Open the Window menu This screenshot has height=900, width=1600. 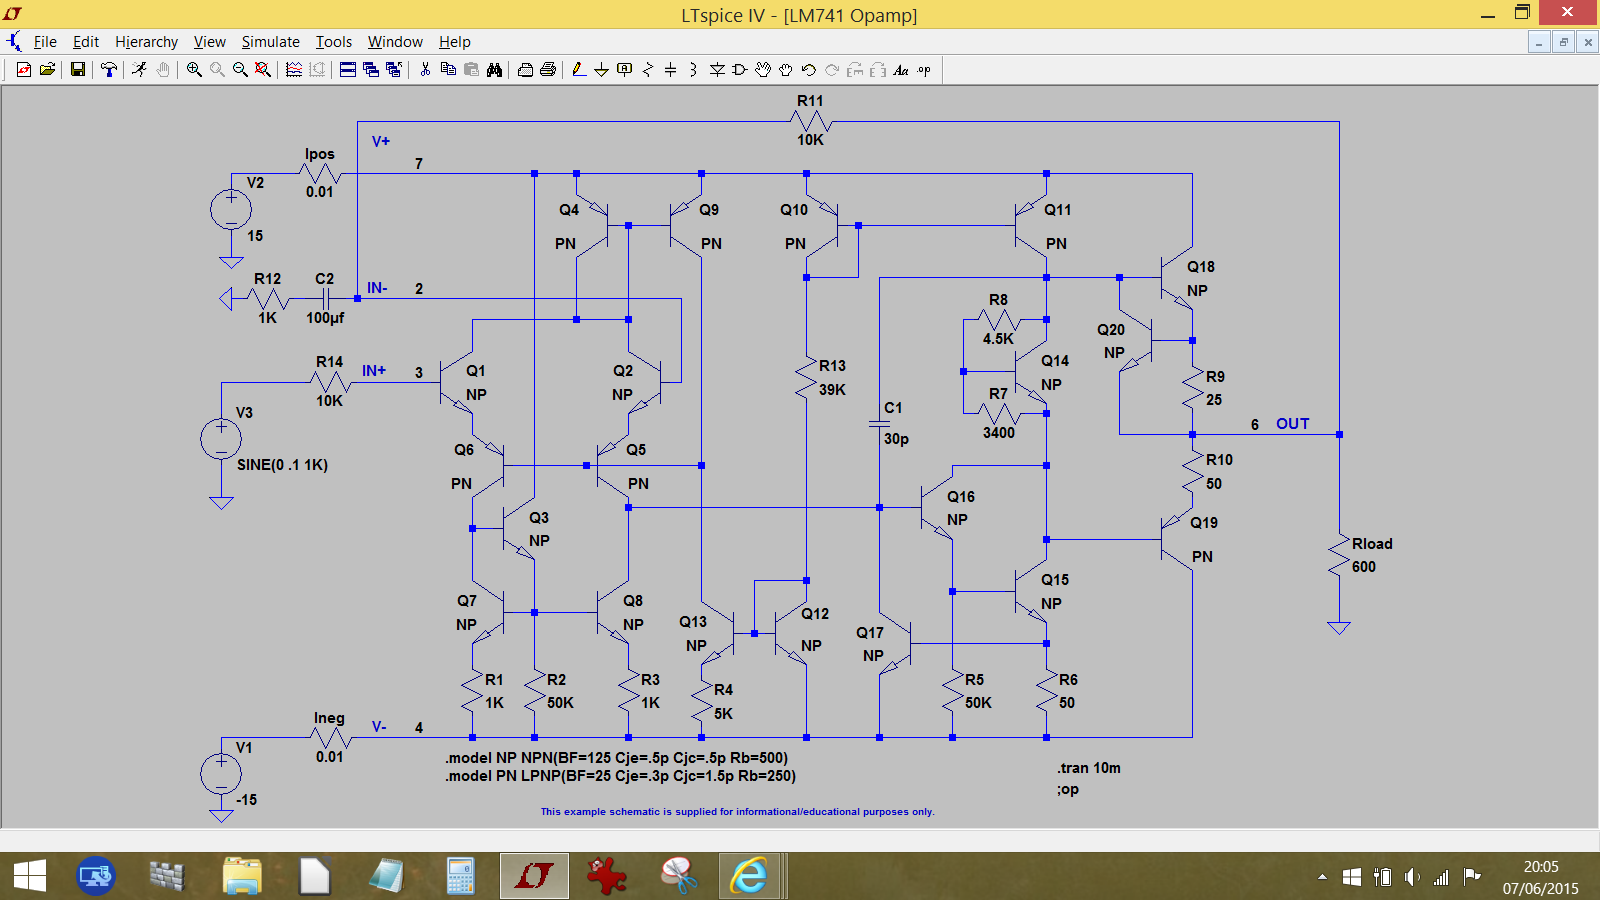(395, 42)
